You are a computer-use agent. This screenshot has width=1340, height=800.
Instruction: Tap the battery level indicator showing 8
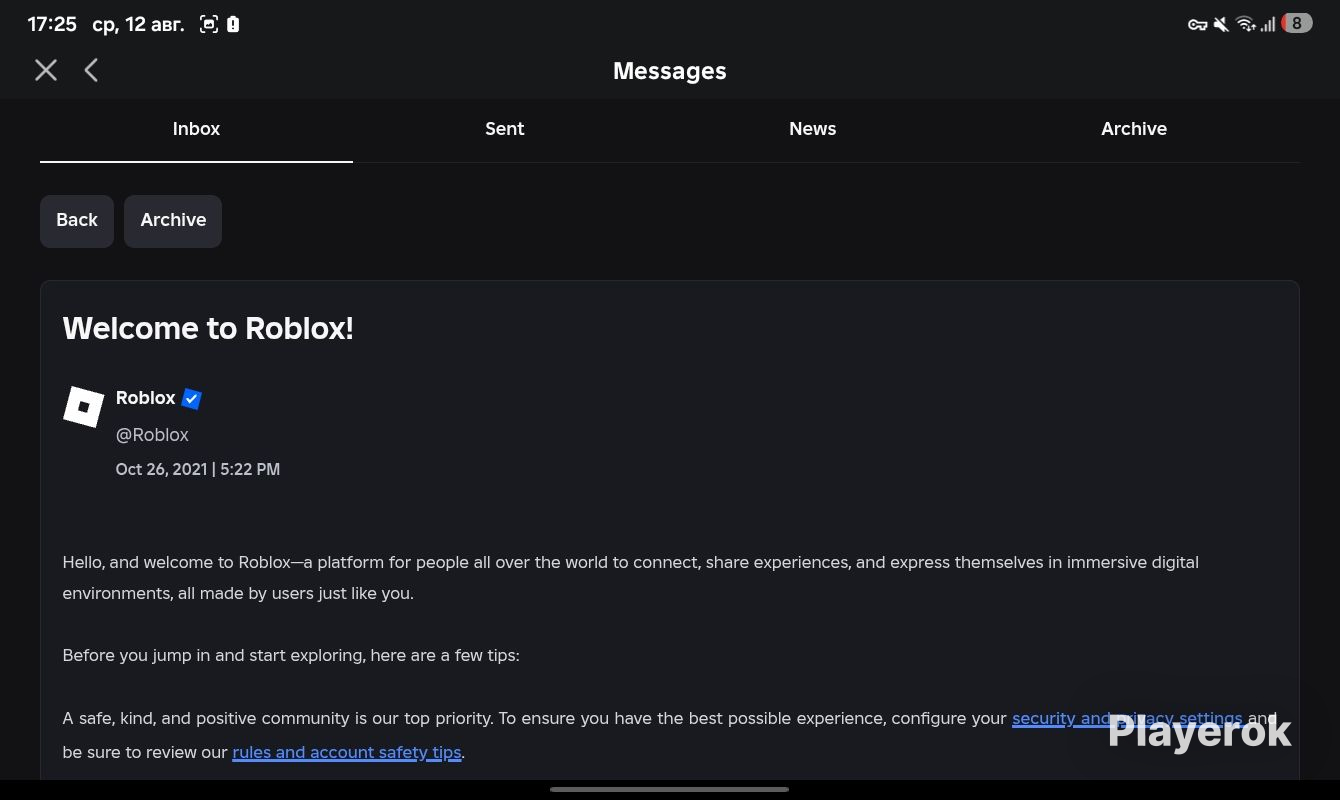click(x=1297, y=23)
